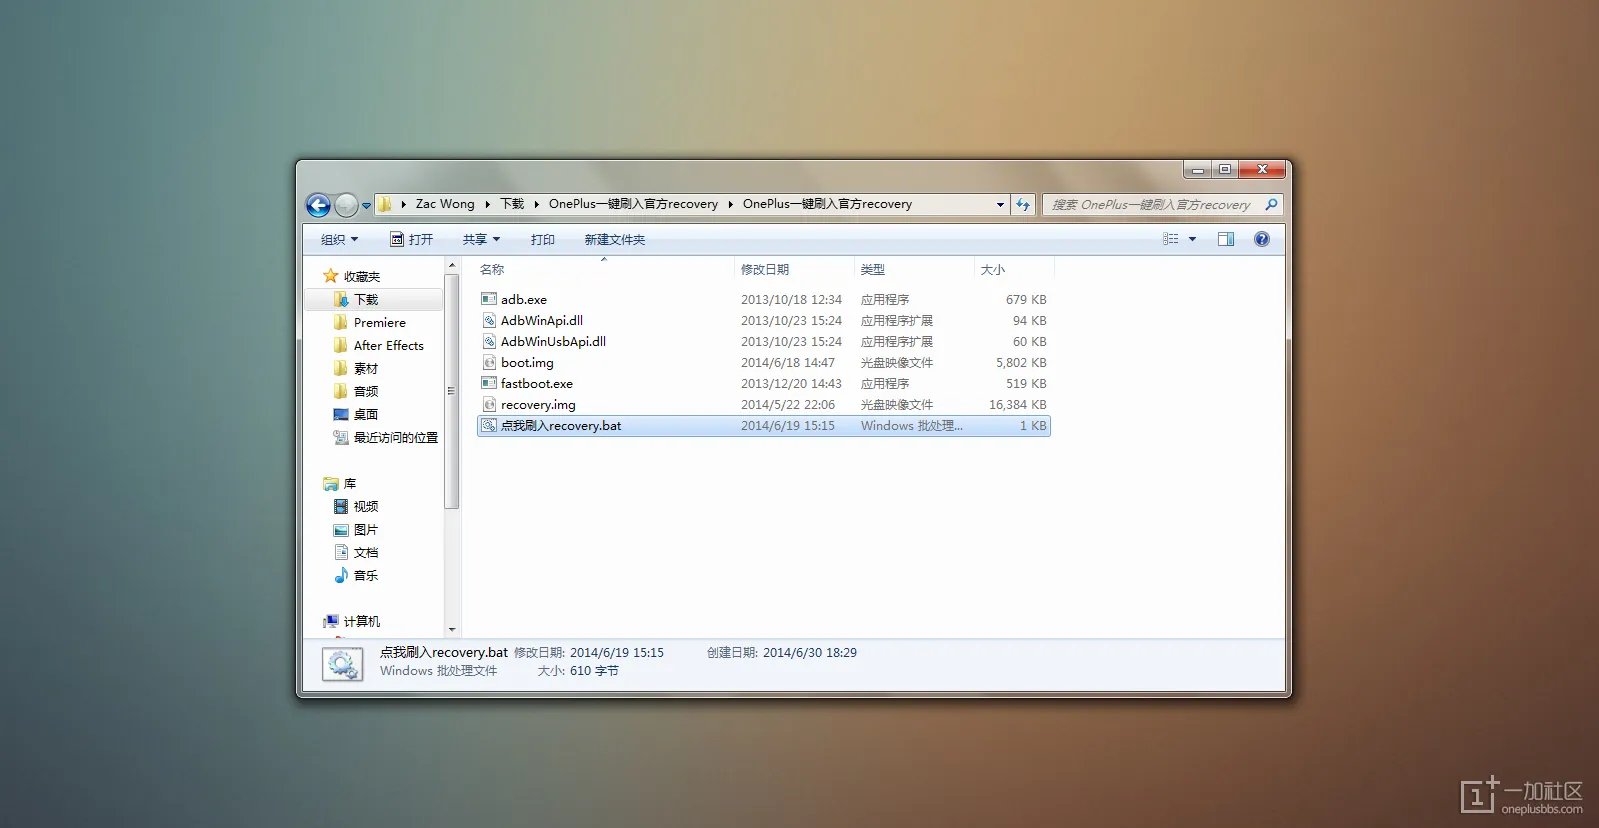Select 桌面 in the navigation pane
Screen dimensions: 1599x828
(365, 414)
